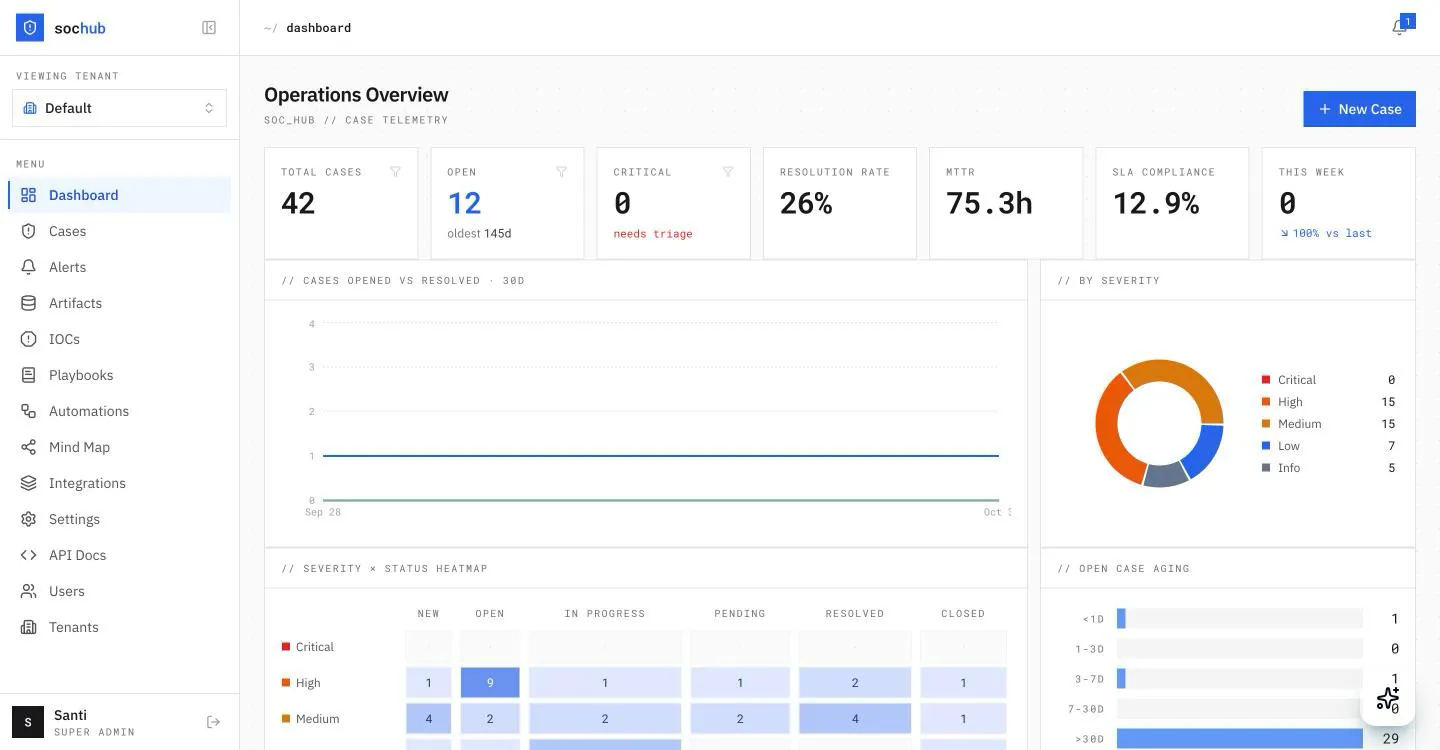Viewport: 1440px width, 750px height.
Task: Click the 26% resolution rate value
Action: coord(806,203)
